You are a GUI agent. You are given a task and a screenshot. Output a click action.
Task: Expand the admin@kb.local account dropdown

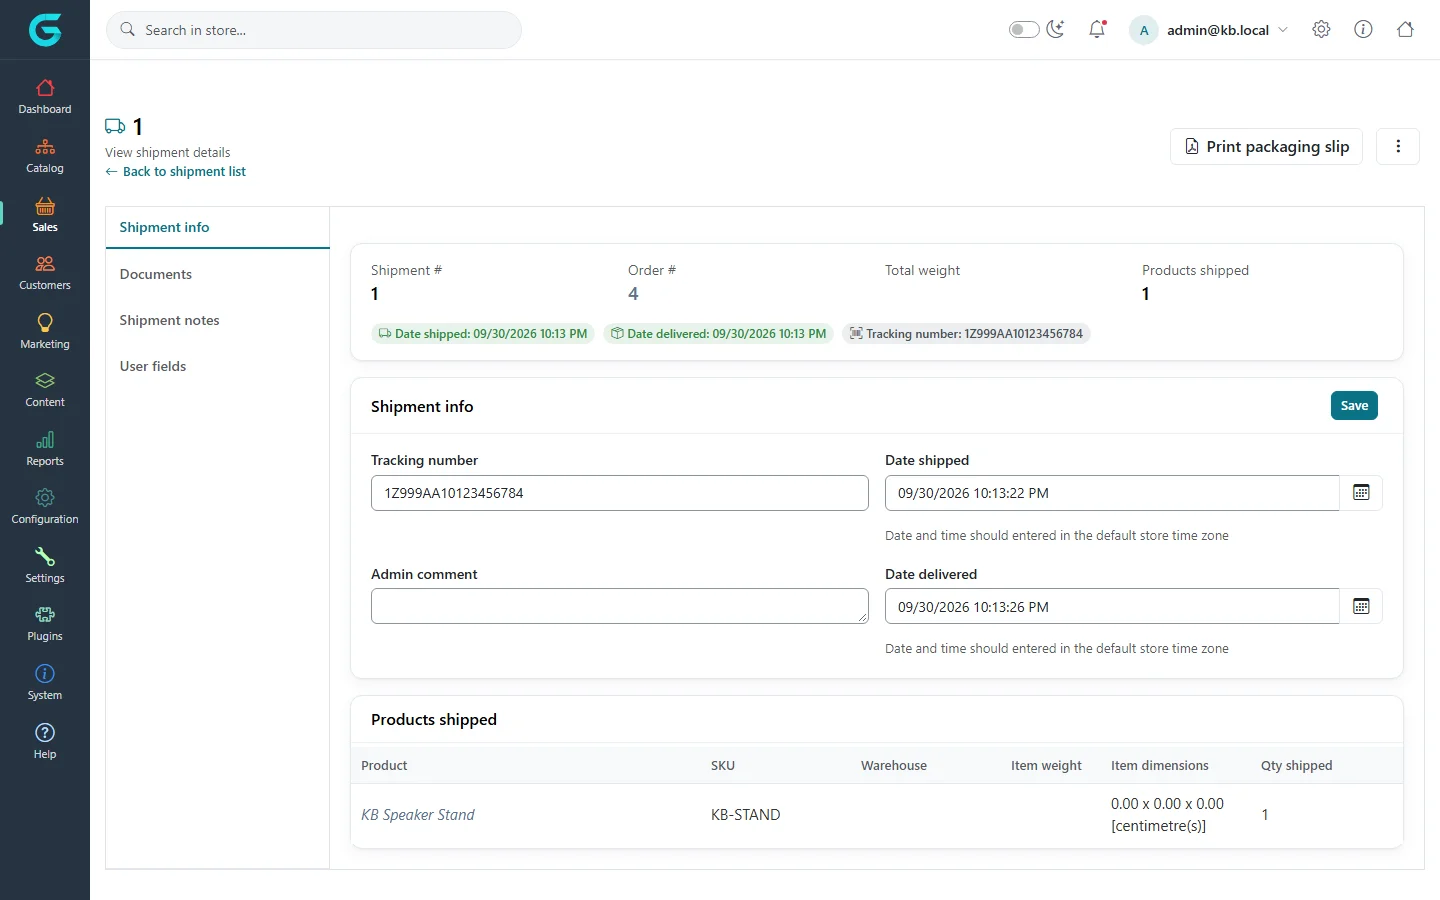click(x=1209, y=30)
